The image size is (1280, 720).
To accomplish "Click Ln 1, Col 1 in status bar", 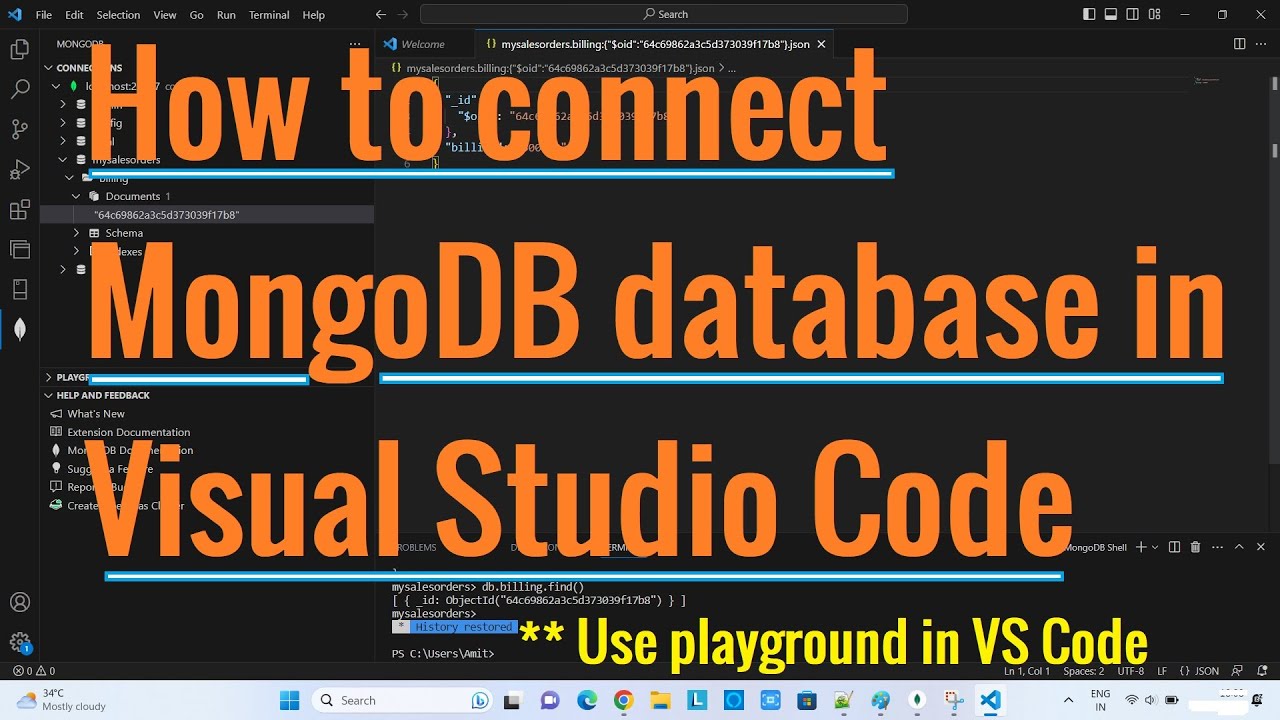I will point(1027,671).
